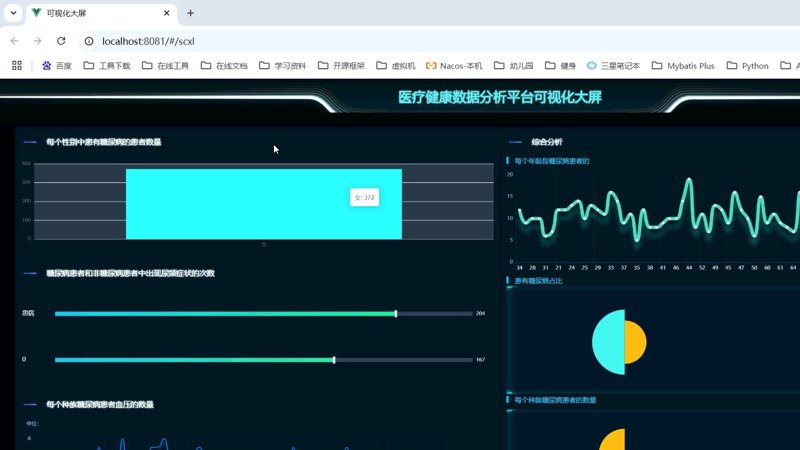Close the 可视化大屏 tab
The height and width of the screenshot is (450, 800).
(166, 13)
